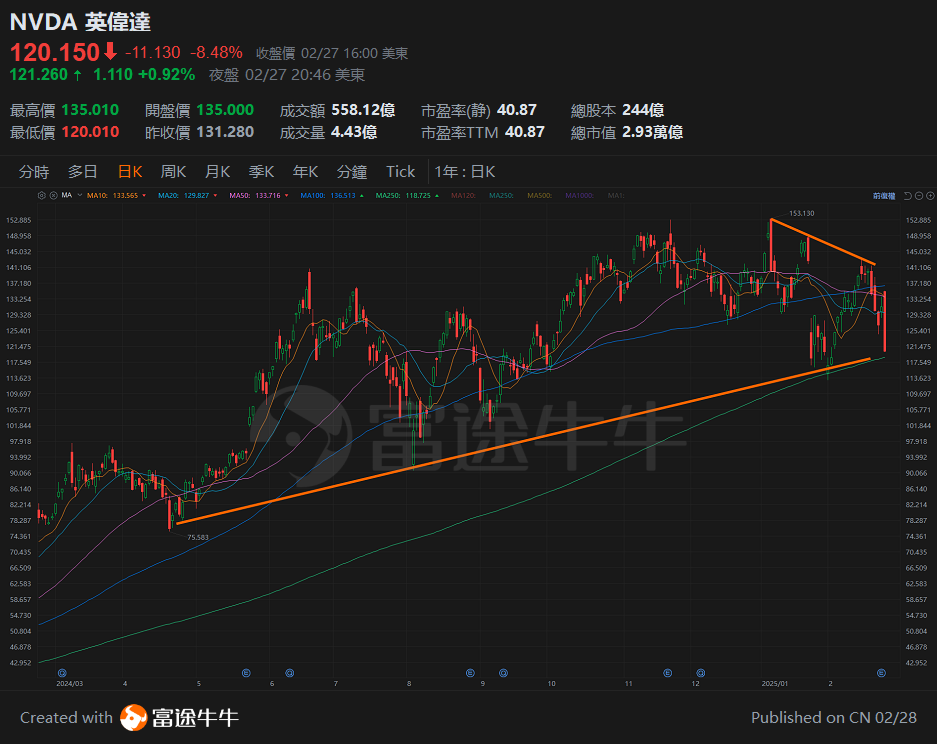Toggle the MA250 line display
The width and height of the screenshot is (937, 744).
click(x=388, y=196)
